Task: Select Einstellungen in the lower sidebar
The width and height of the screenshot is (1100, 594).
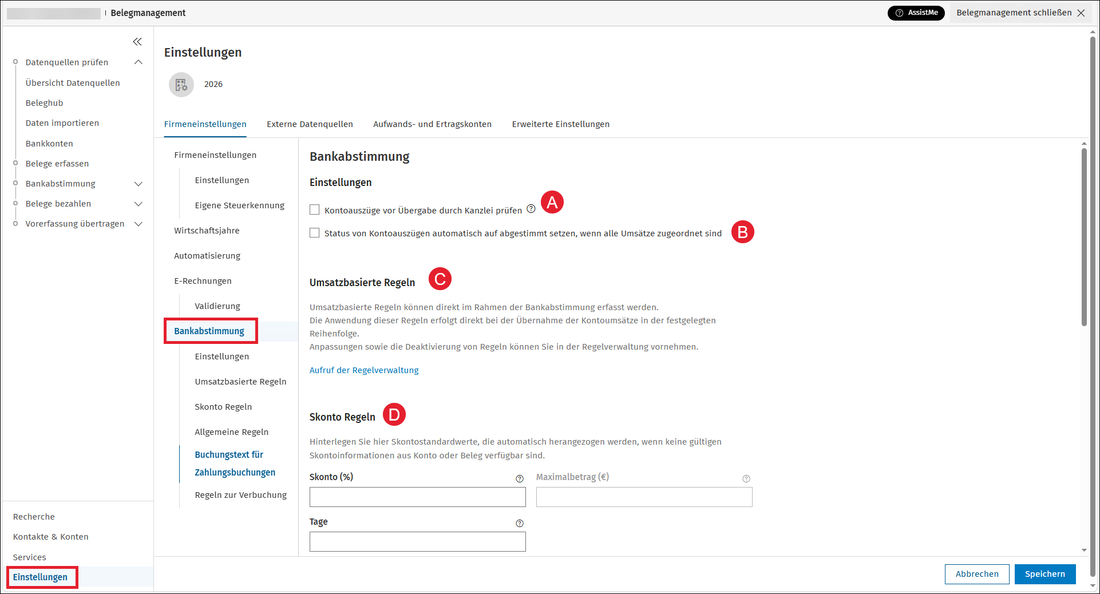Action: (x=40, y=577)
